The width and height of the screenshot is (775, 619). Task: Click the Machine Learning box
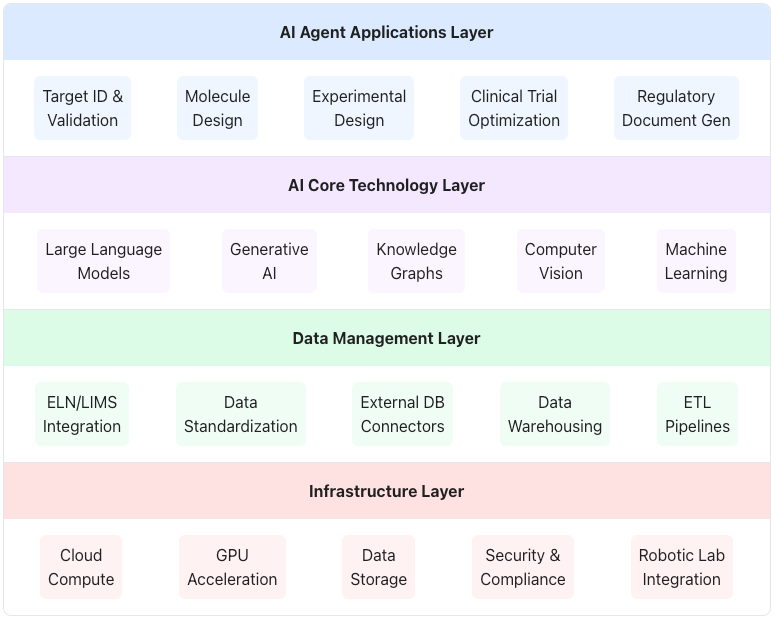tap(696, 261)
